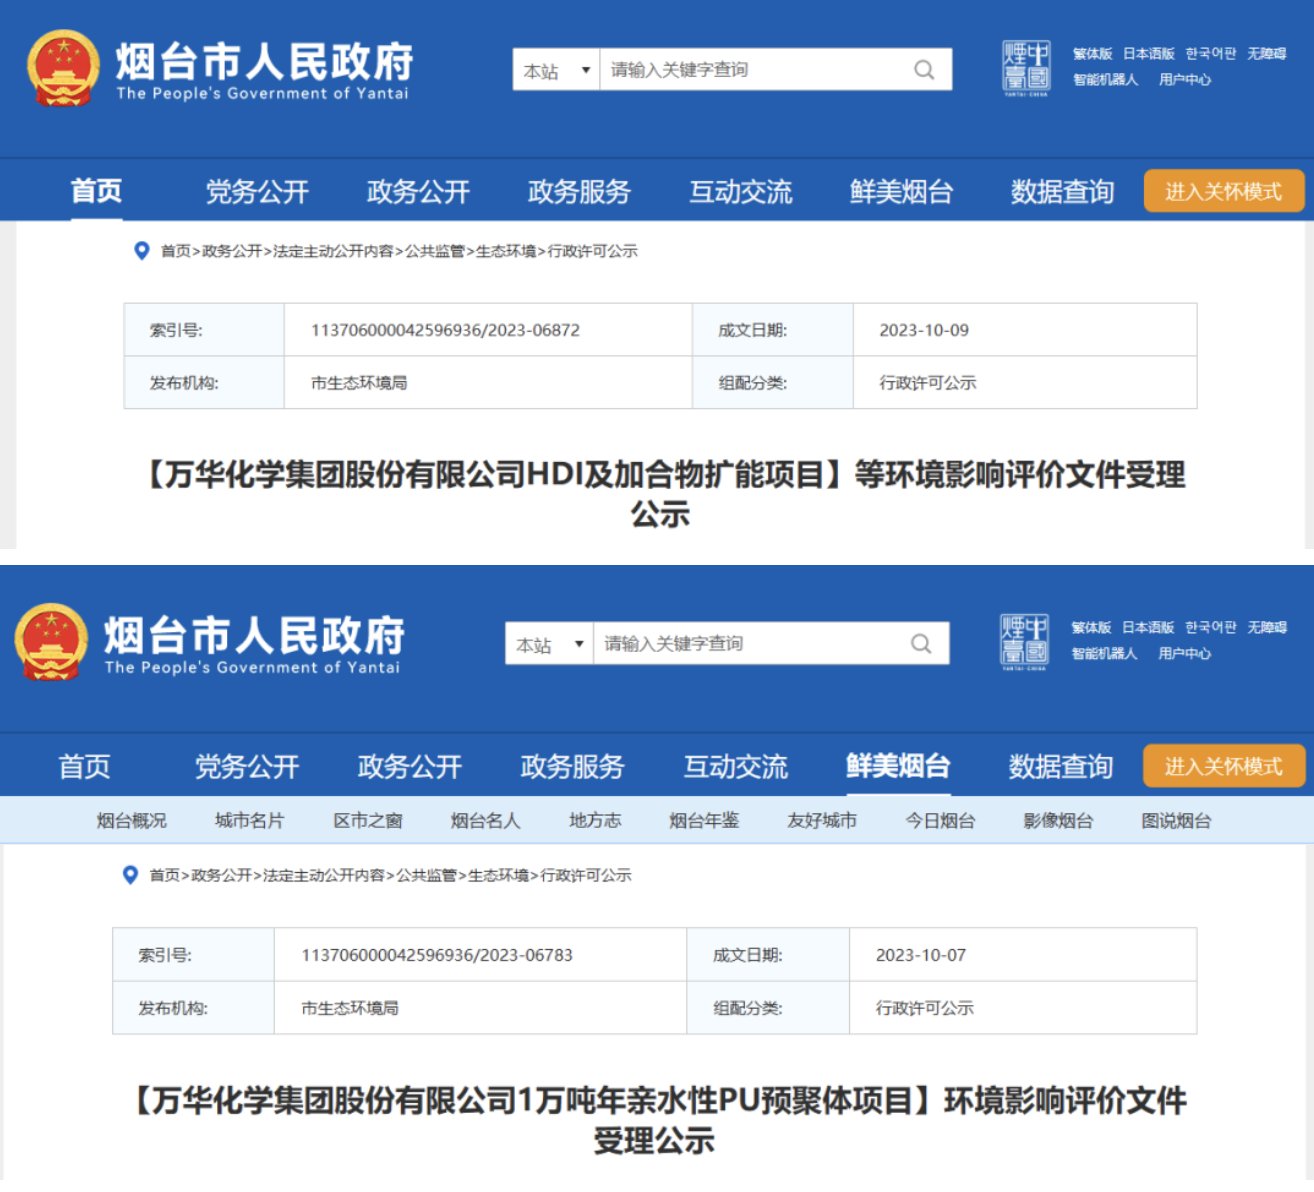The width and height of the screenshot is (1314, 1192).
Task: Click index number 113706000042596936/2023-06783
Action: click(437, 955)
